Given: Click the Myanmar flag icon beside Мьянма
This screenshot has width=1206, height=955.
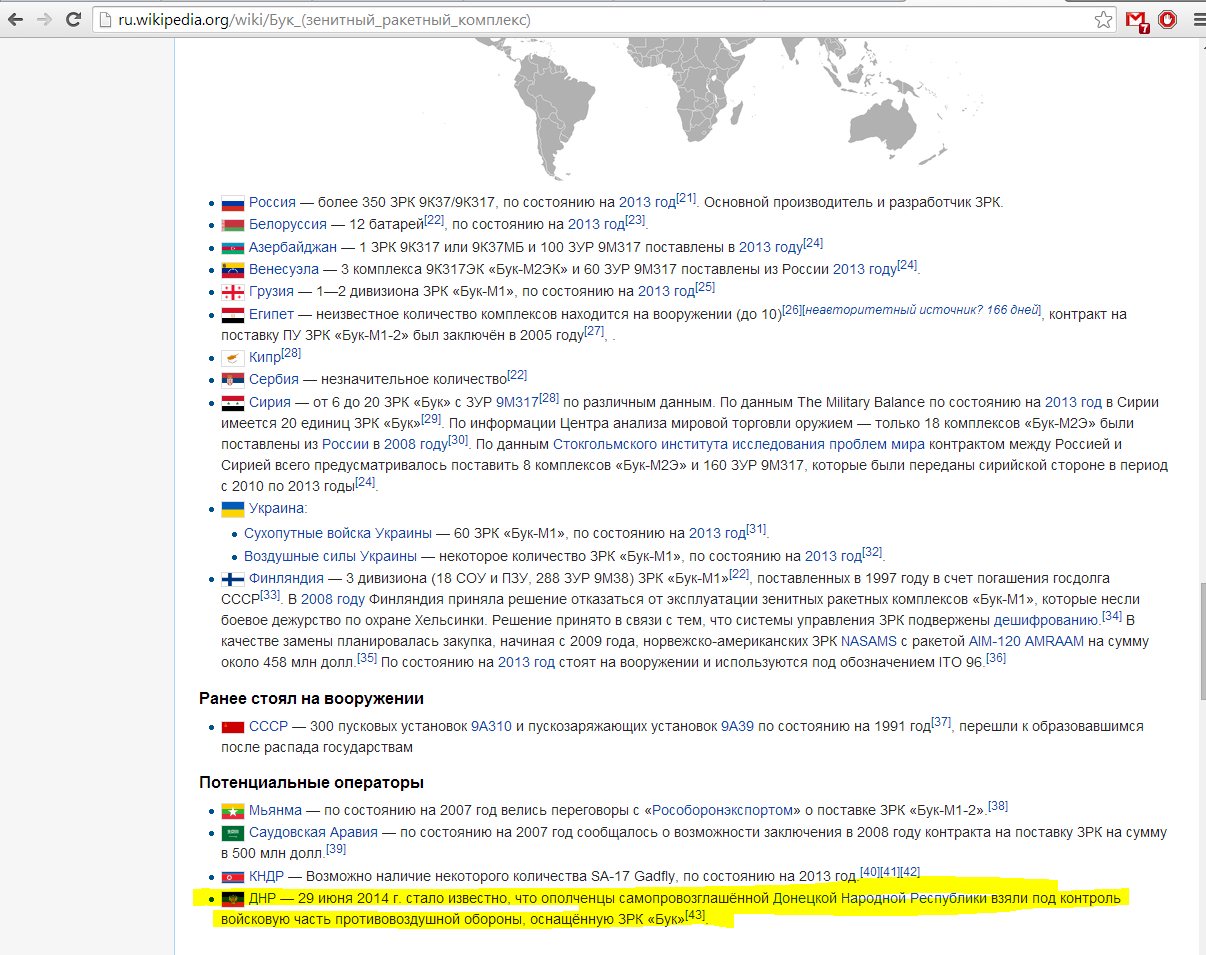Looking at the screenshot, I should 232,811.
